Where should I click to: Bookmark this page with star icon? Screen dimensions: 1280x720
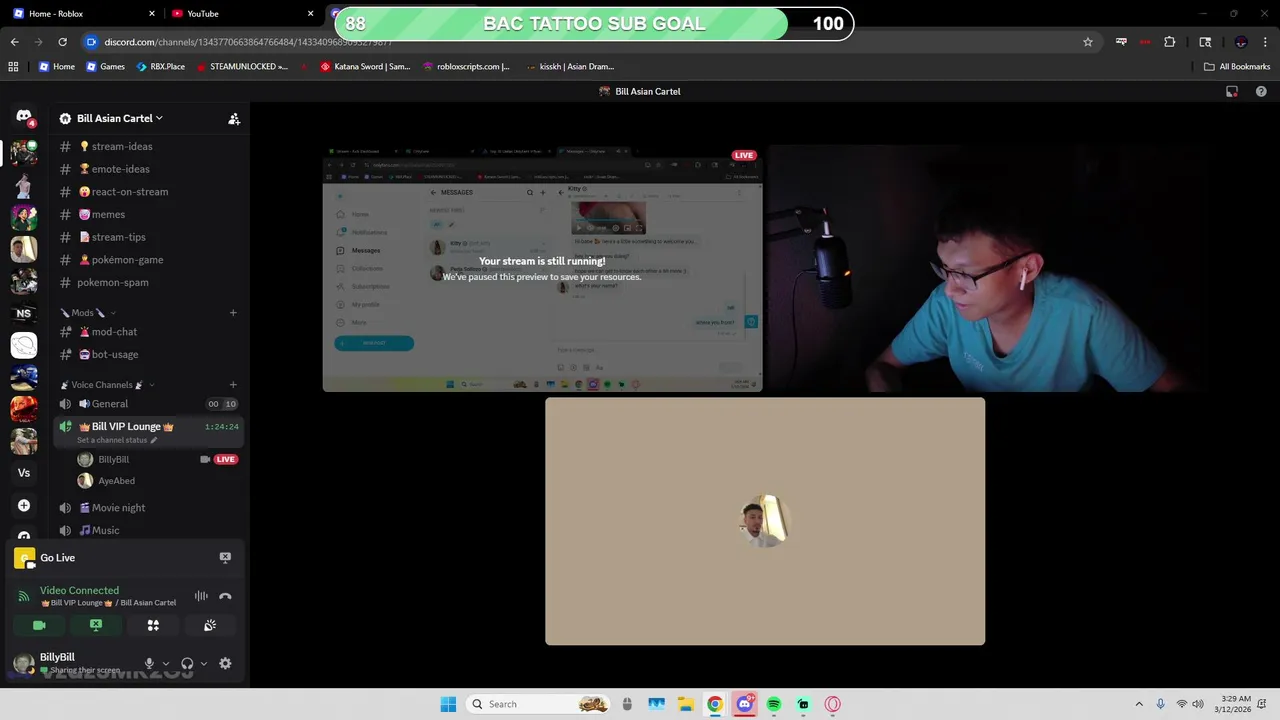coord(1088,42)
